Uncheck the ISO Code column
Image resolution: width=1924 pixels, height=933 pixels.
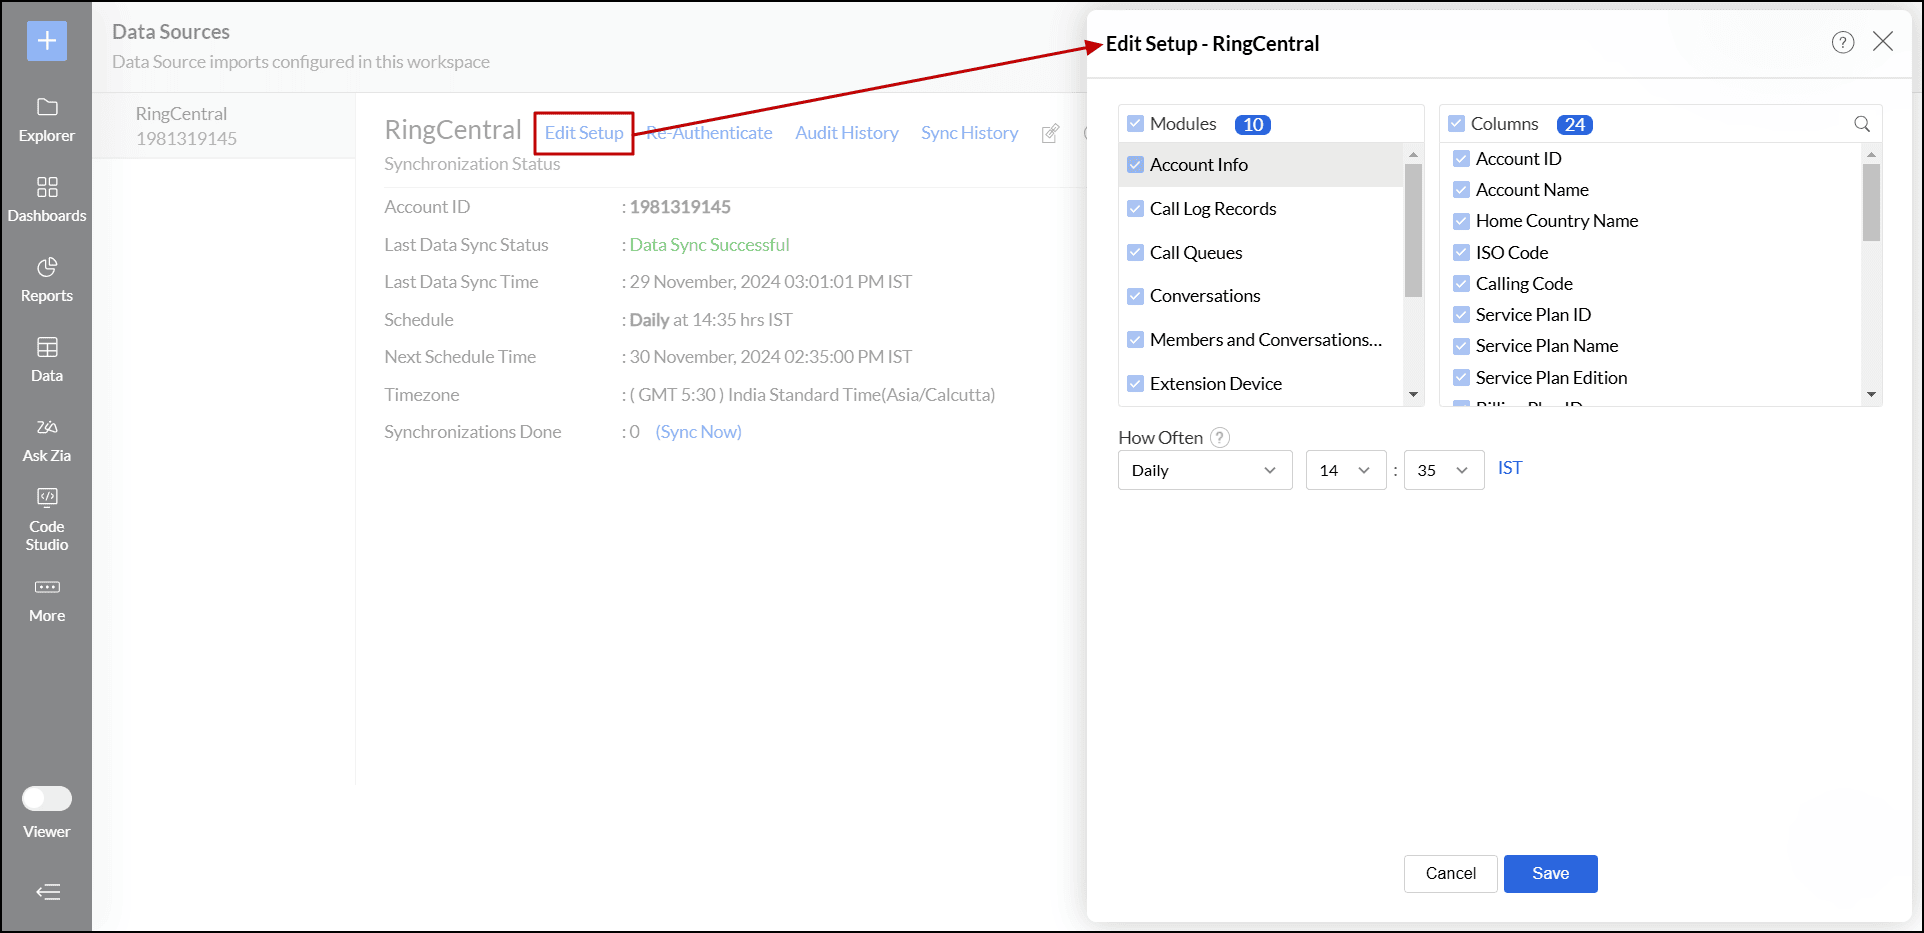coord(1461,252)
